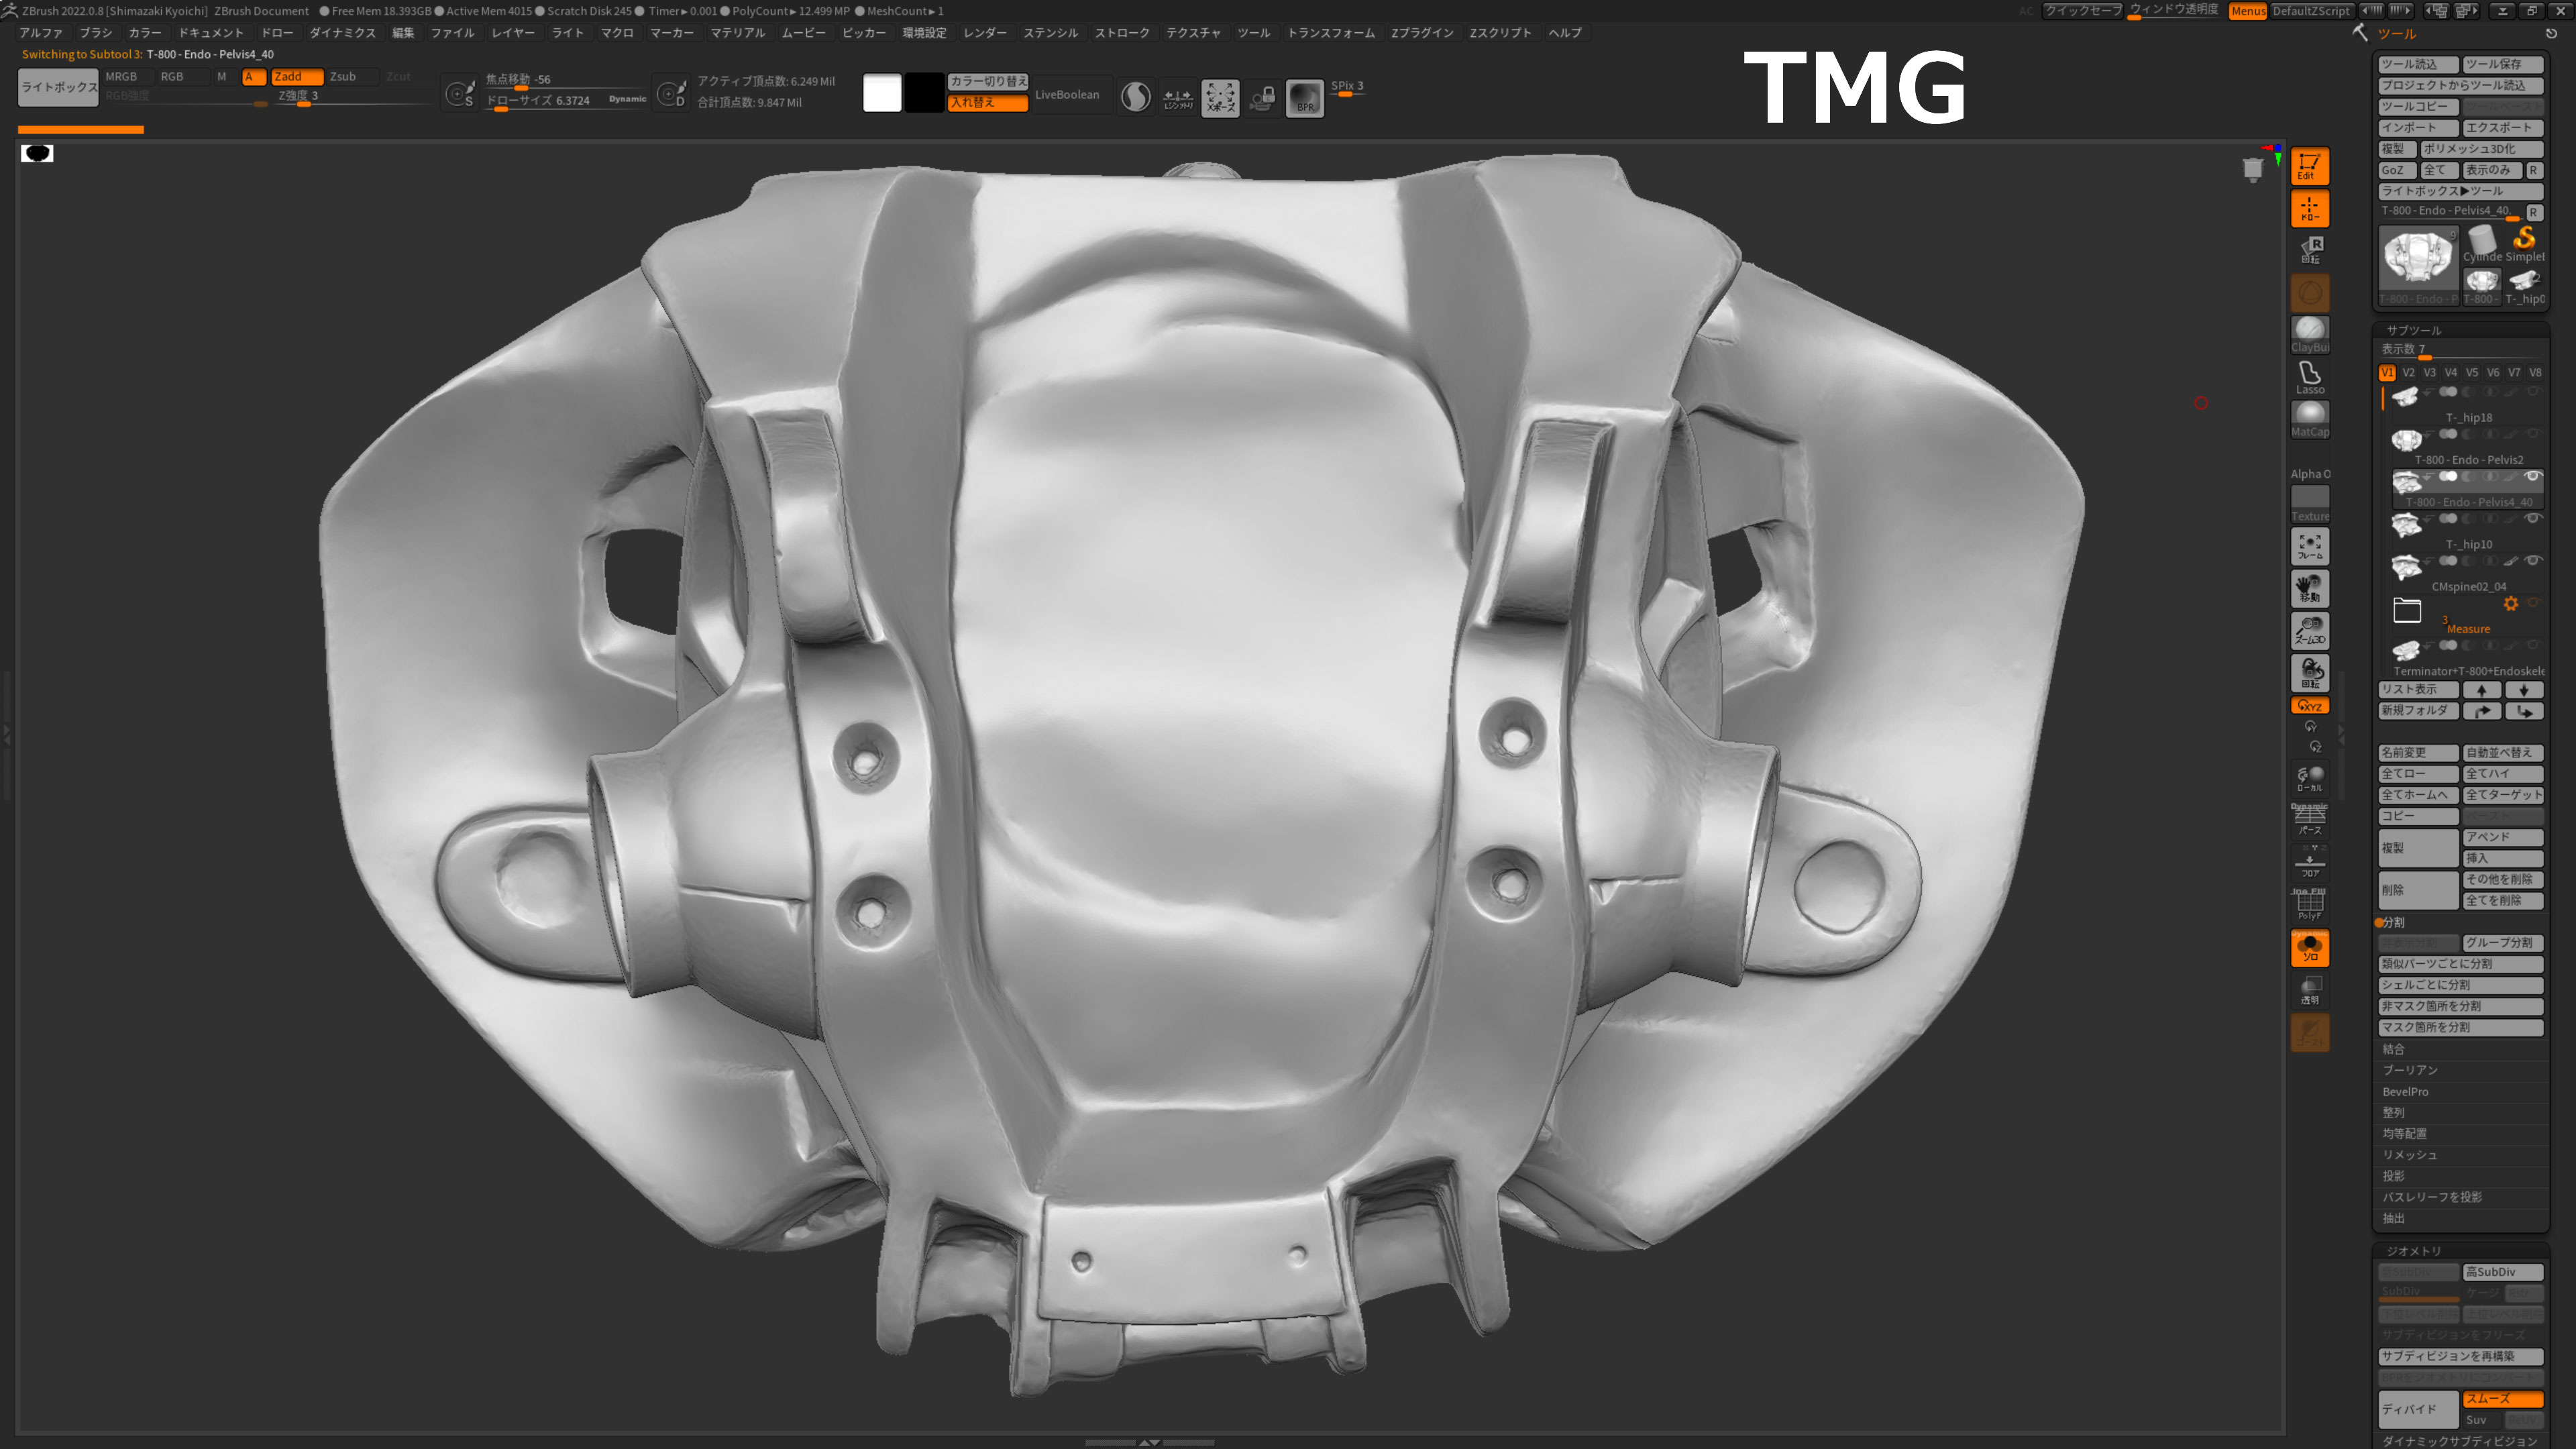Image resolution: width=2576 pixels, height=1449 pixels.
Task: Open the Brush (ブラシ) menu
Action: pyautogui.click(x=96, y=32)
